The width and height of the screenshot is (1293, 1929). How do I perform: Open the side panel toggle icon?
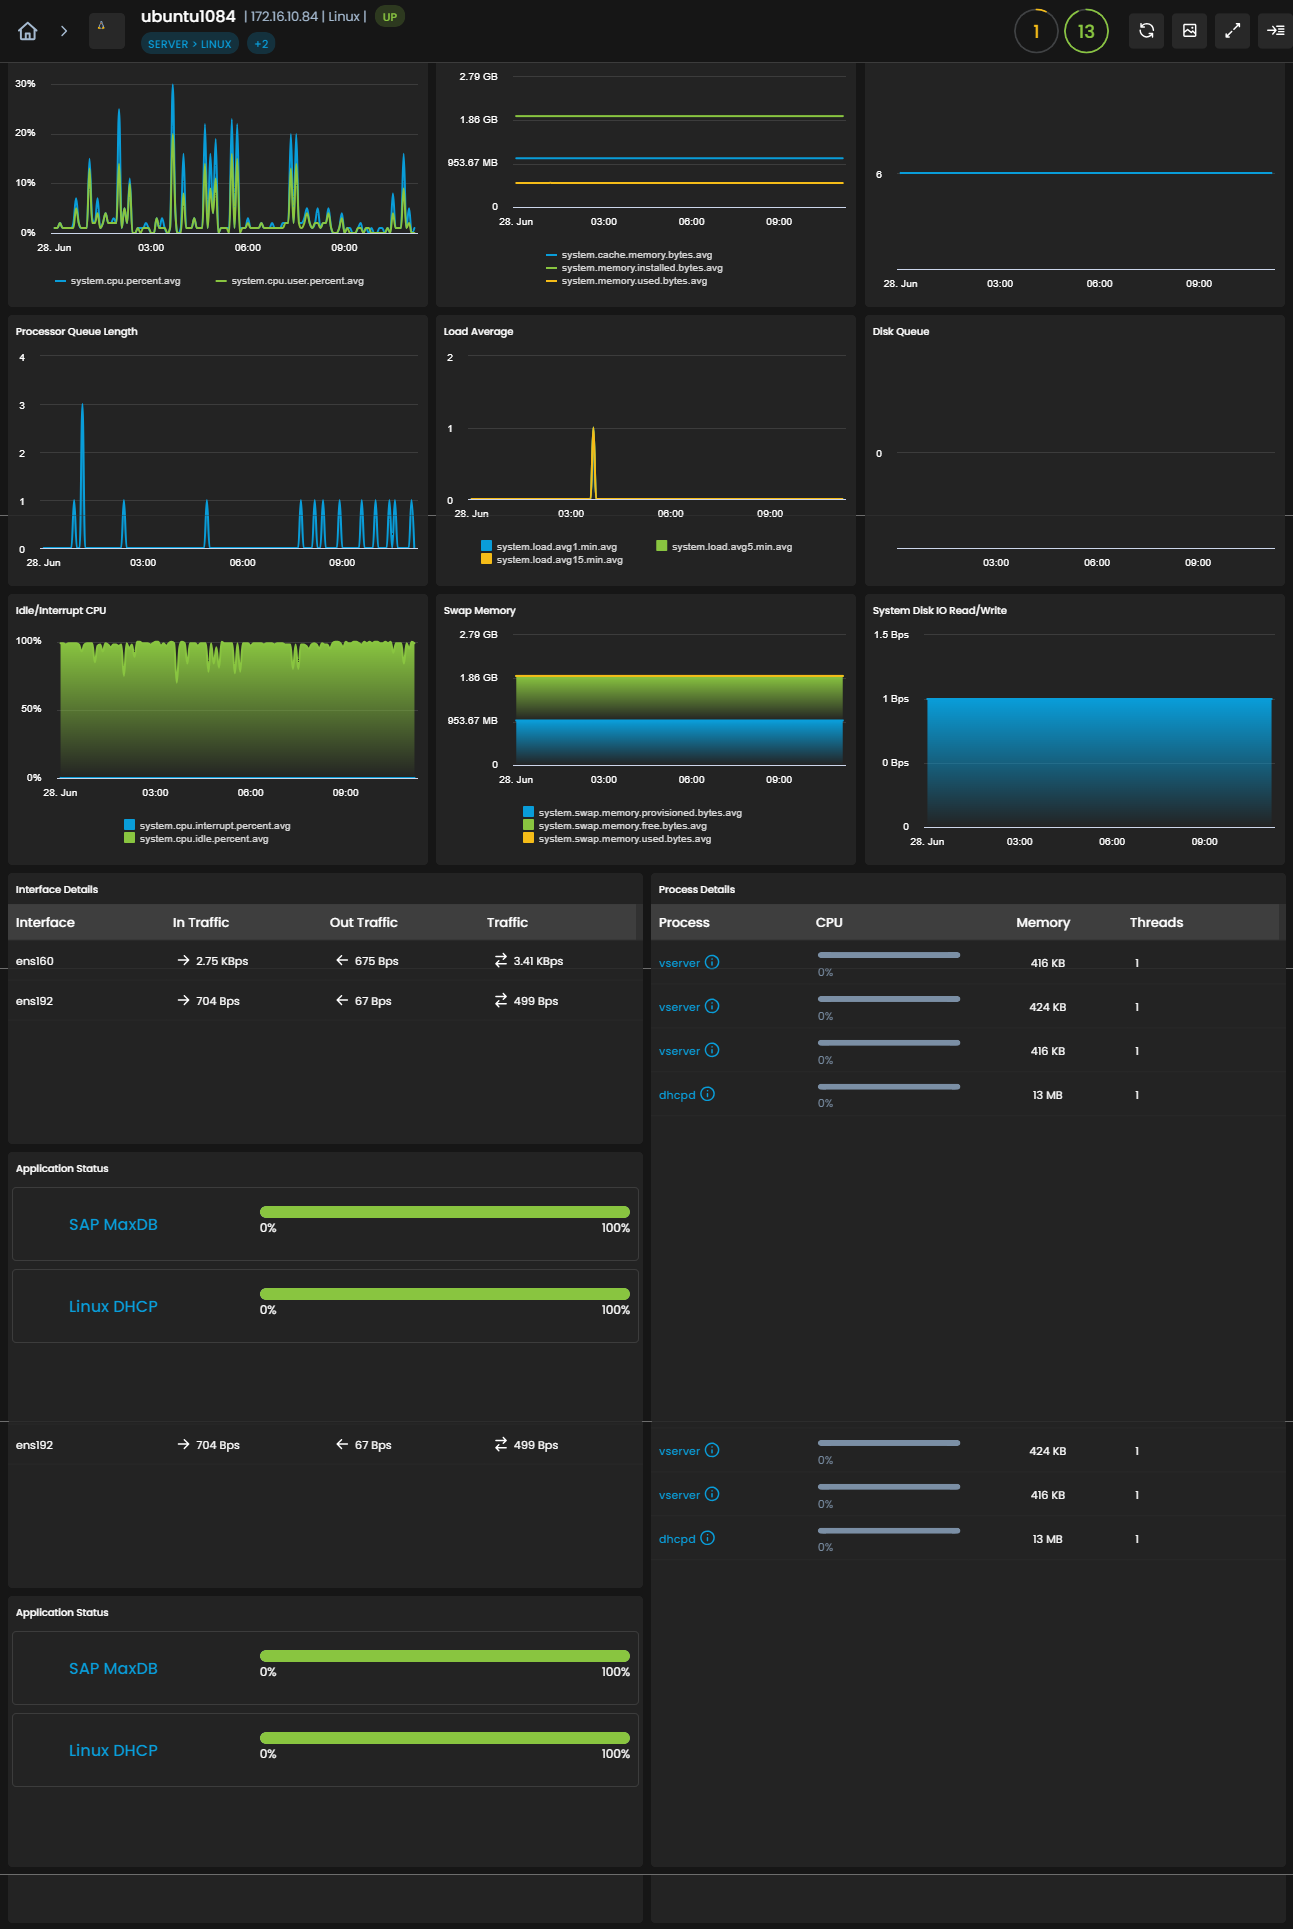click(x=1275, y=31)
